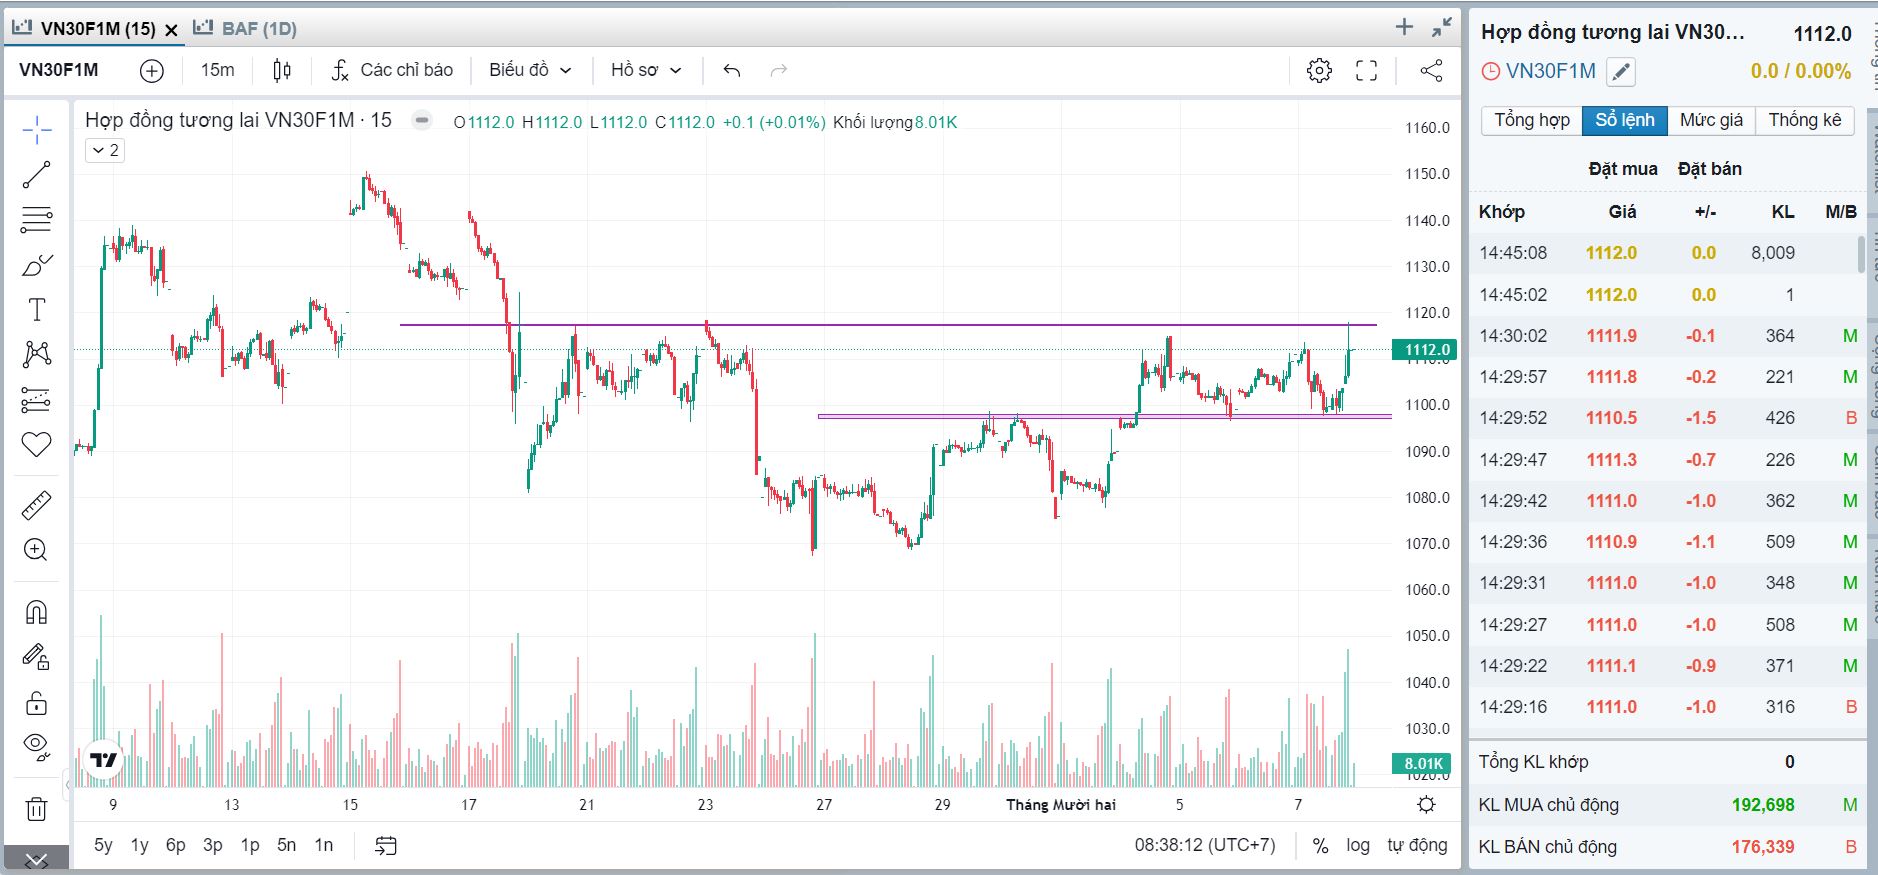Add symbol to compare with plus icon
This screenshot has width=1878, height=875.
[152, 70]
